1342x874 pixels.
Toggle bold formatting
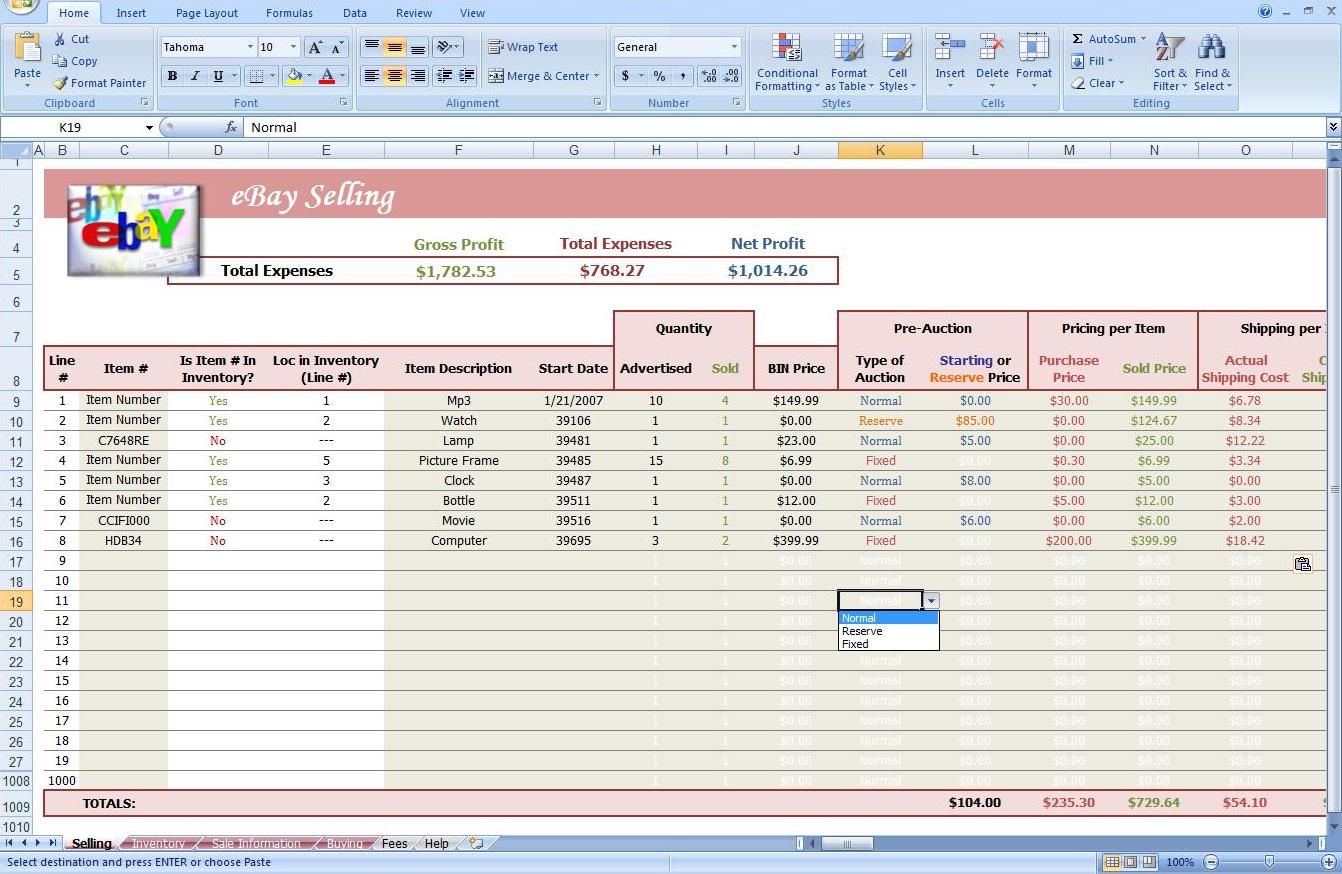click(171, 76)
